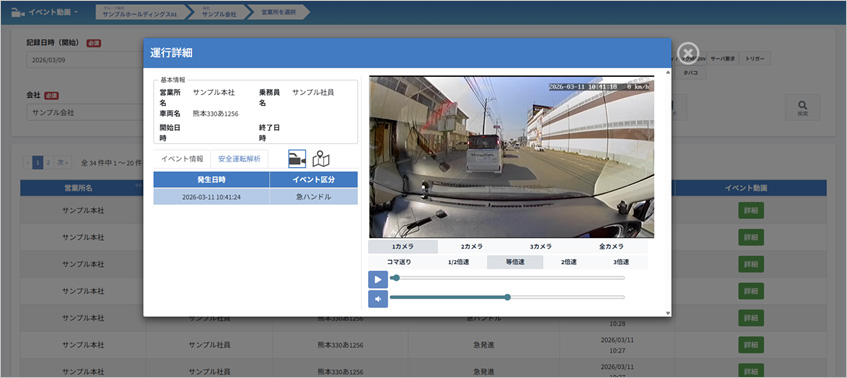Click the dashcam video view icon
Viewport: 847px width, 378px height.
[297, 159]
